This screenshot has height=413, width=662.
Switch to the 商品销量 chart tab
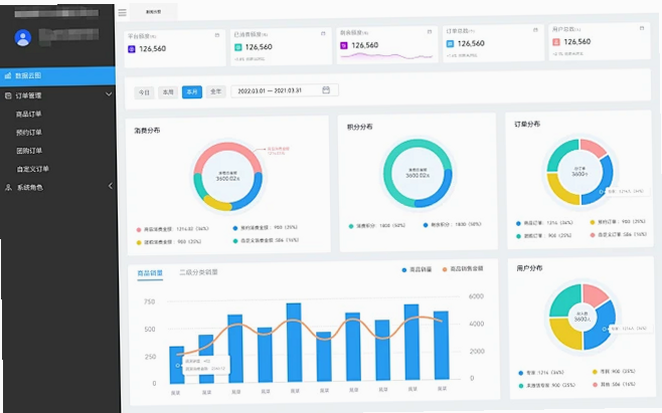pyautogui.click(x=150, y=273)
